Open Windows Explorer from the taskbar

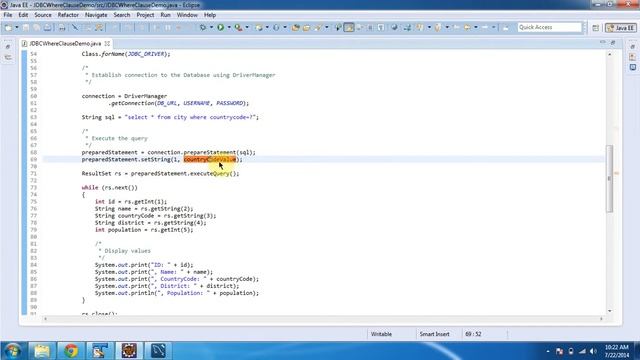[42, 351]
